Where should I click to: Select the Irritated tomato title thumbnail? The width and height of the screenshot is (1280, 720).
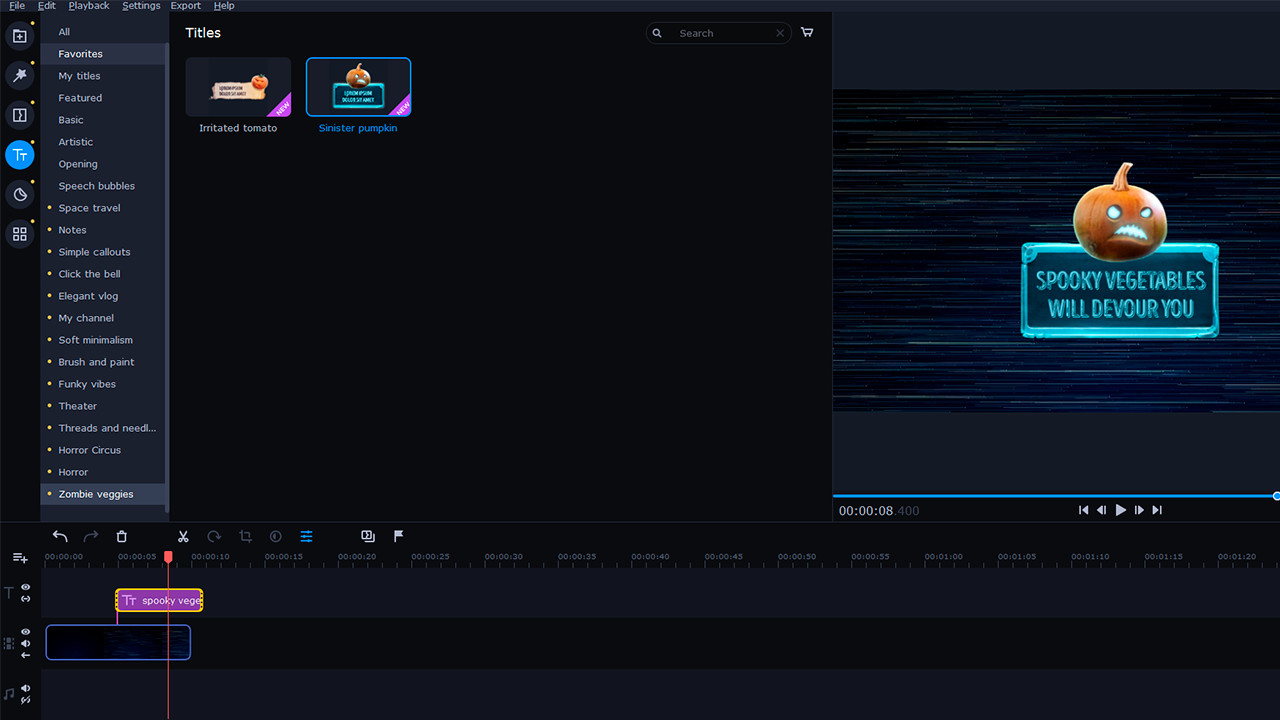238,86
